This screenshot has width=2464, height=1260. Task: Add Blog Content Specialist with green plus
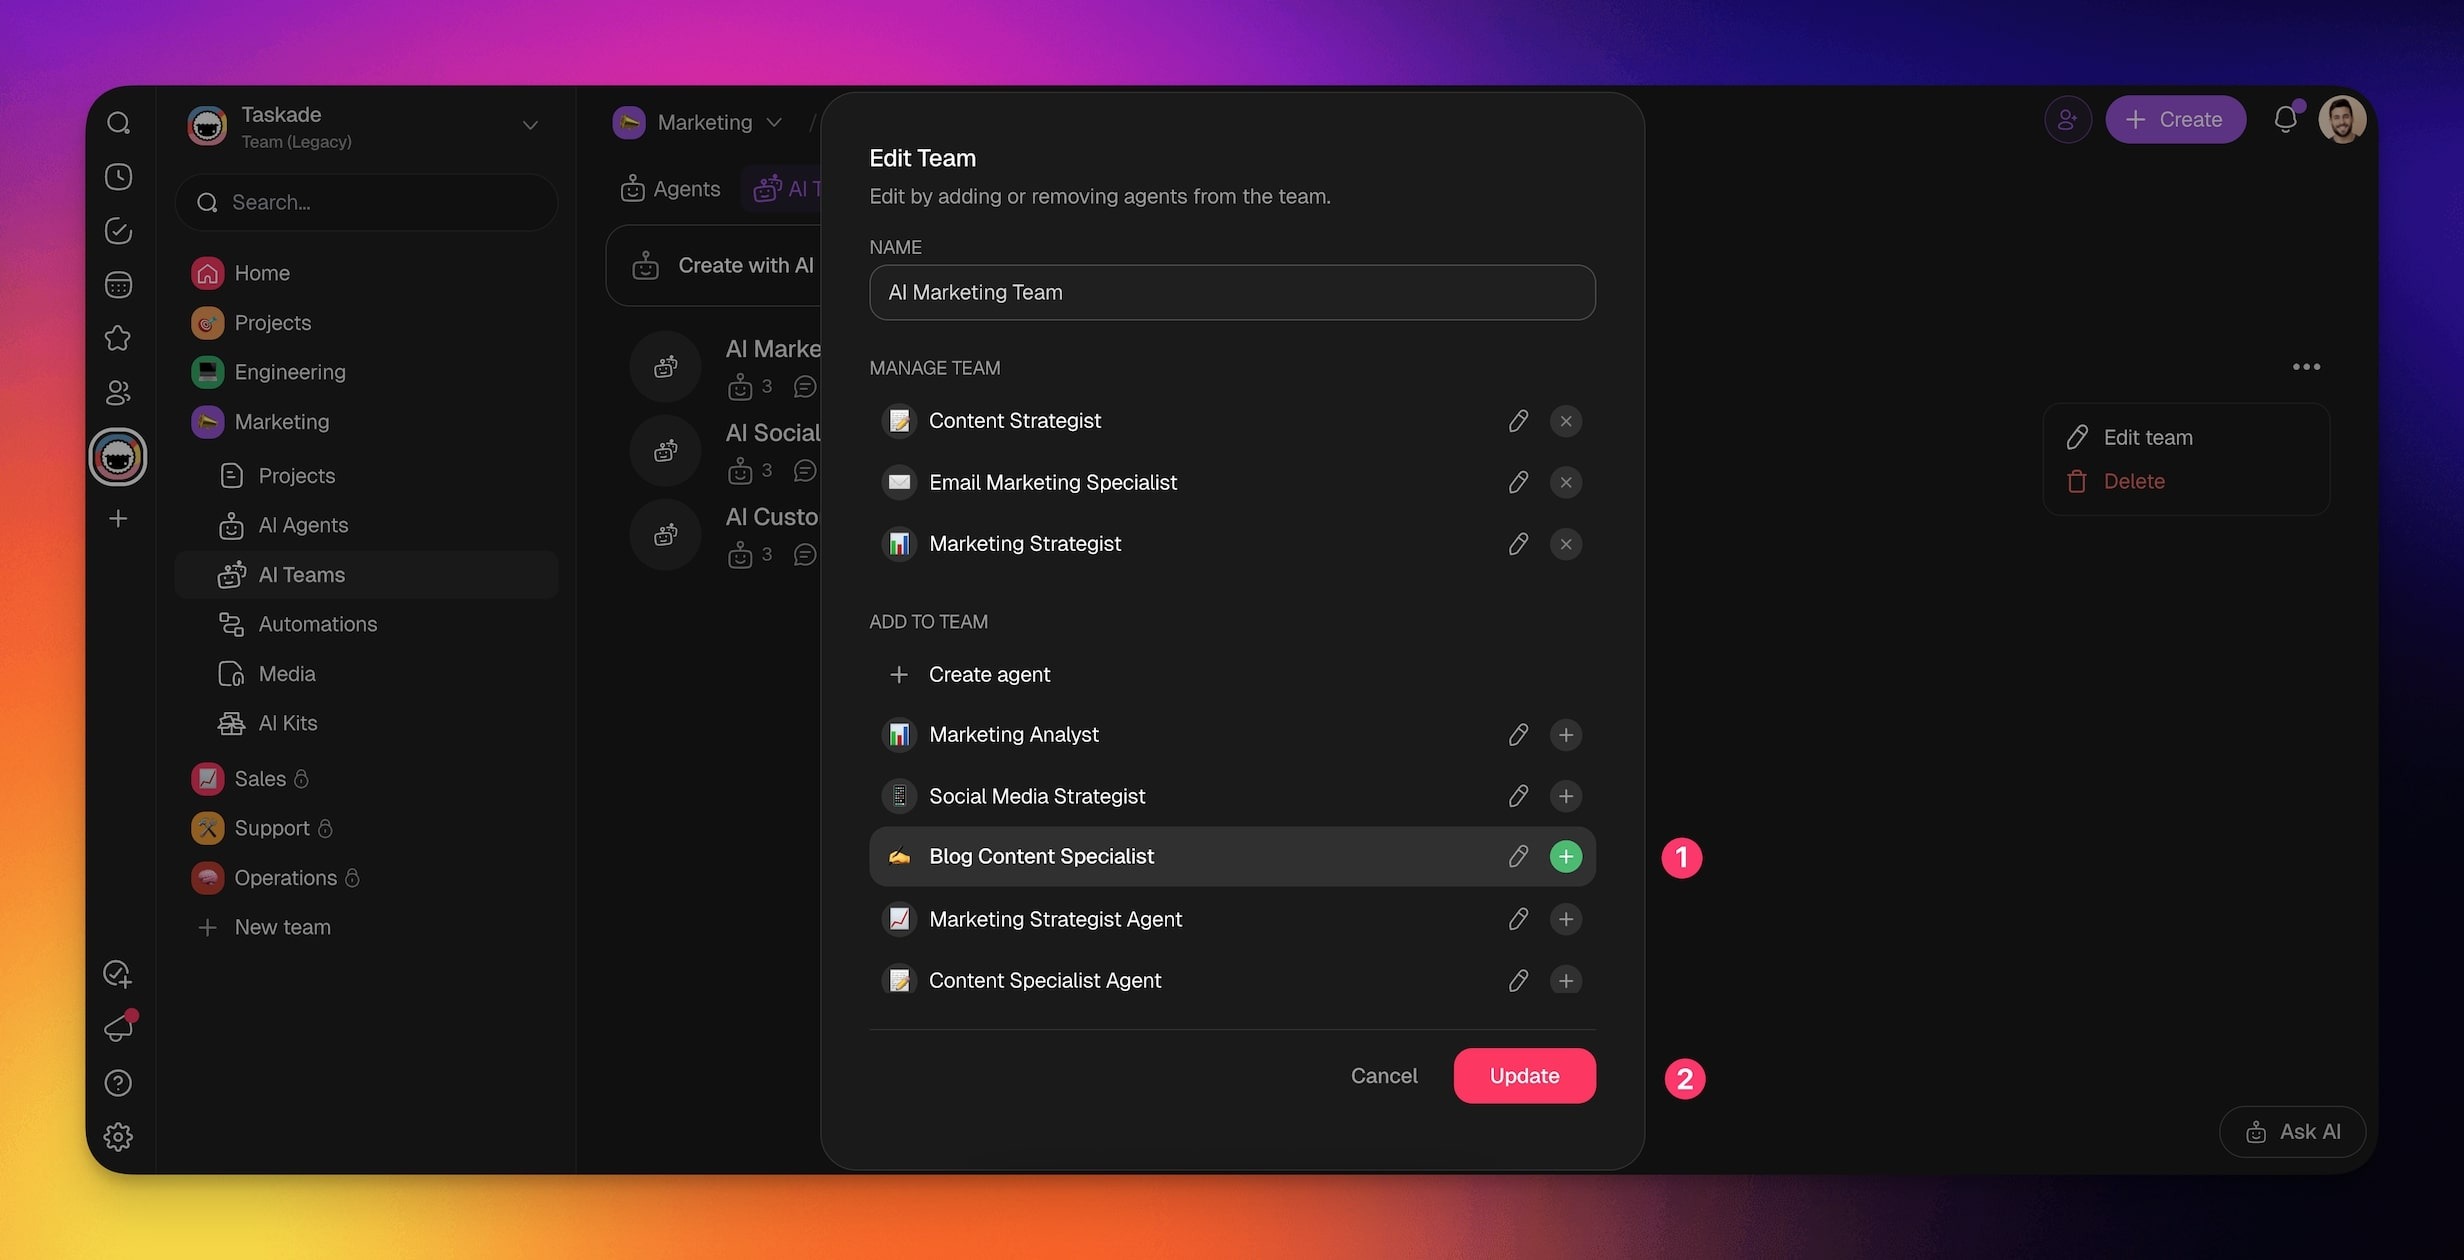tap(1565, 857)
